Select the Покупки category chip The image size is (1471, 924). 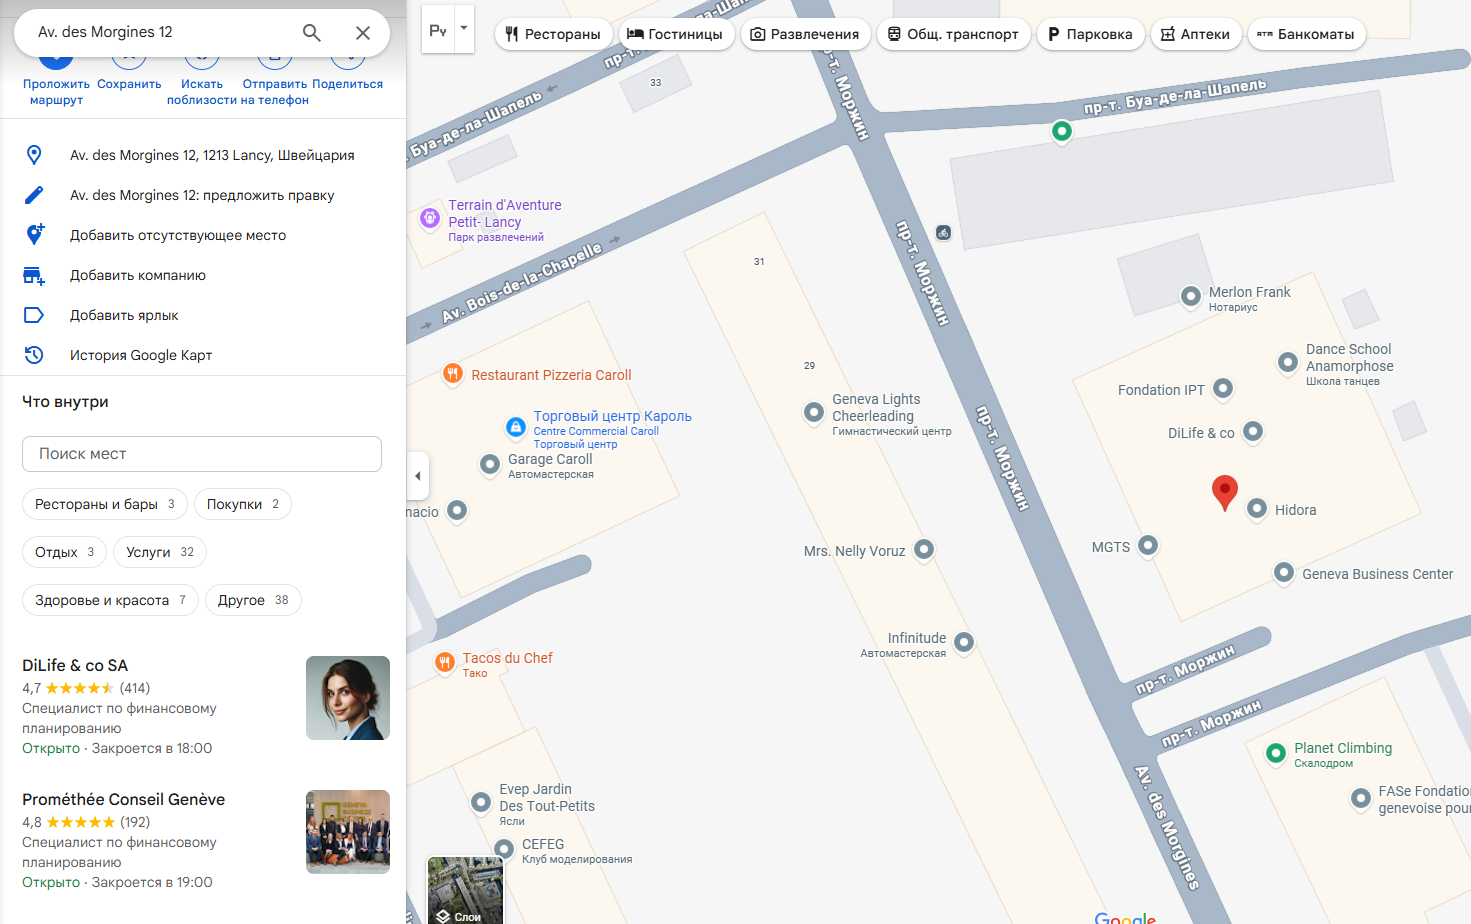243,504
